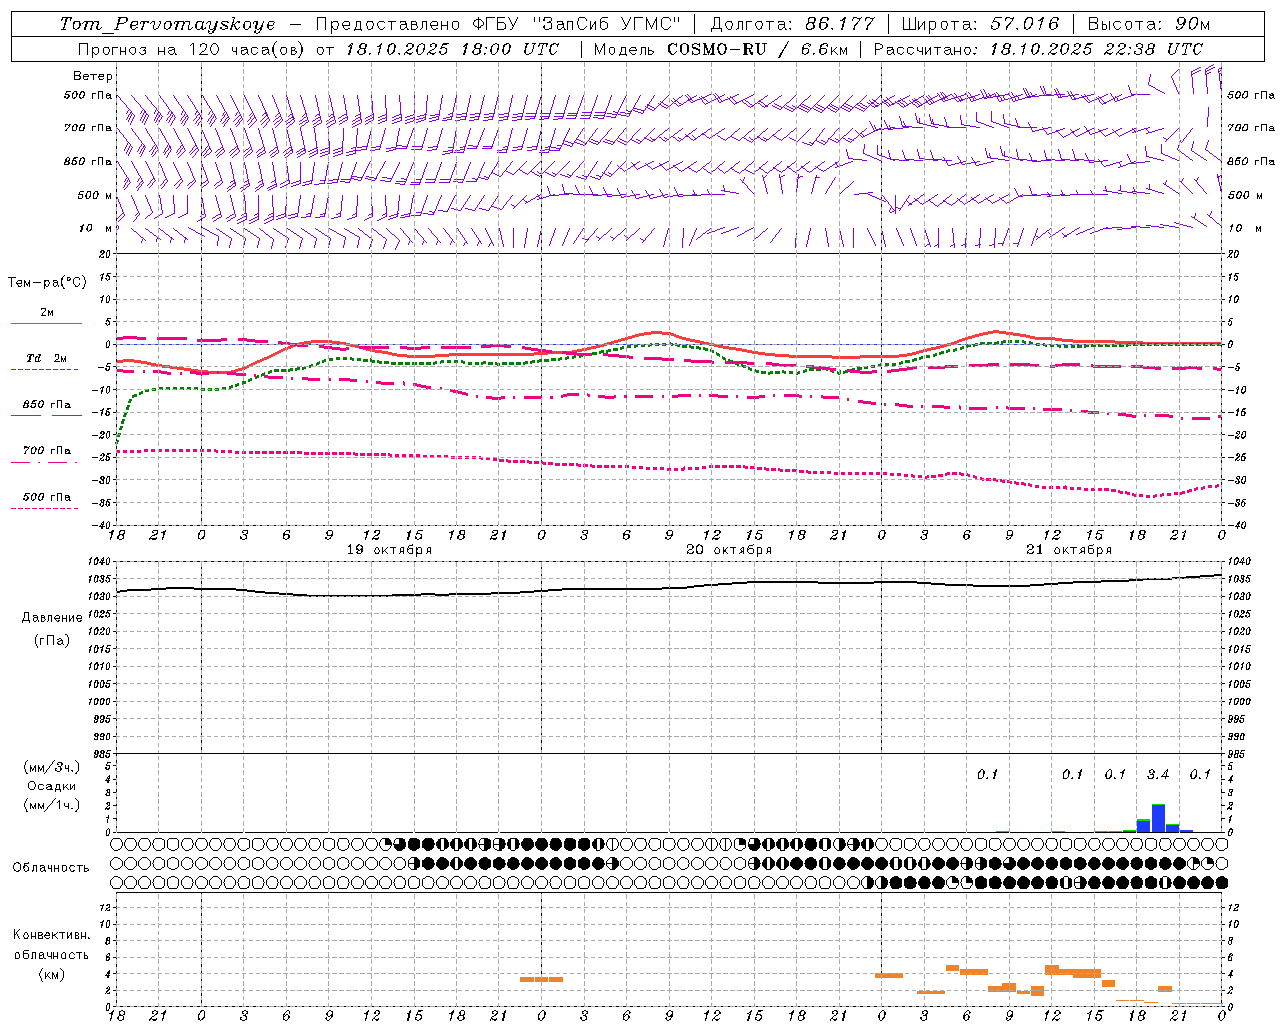Click the solid red 2м legend line
The image size is (1280, 1024).
[46, 323]
